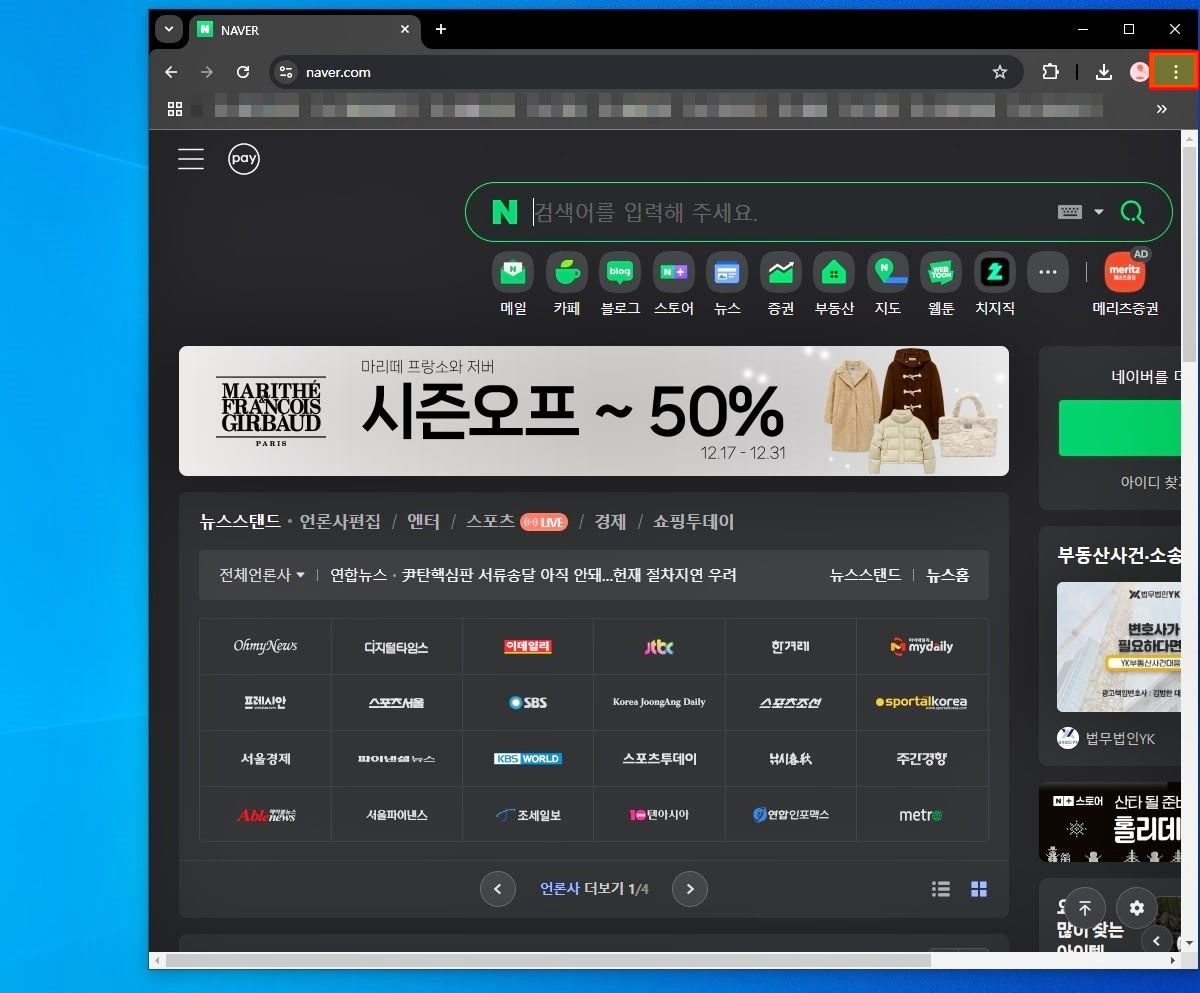Viewport: 1200px width, 993px height.
Task: Open the Chrome profile avatar
Action: pyautogui.click(x=1139, y=72)
